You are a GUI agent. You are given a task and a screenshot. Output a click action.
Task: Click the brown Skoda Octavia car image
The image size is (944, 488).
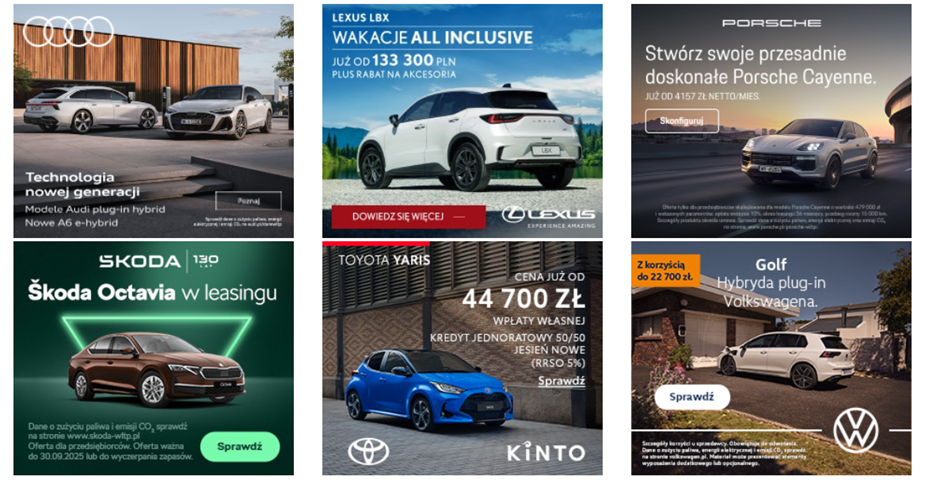point(157,369)
